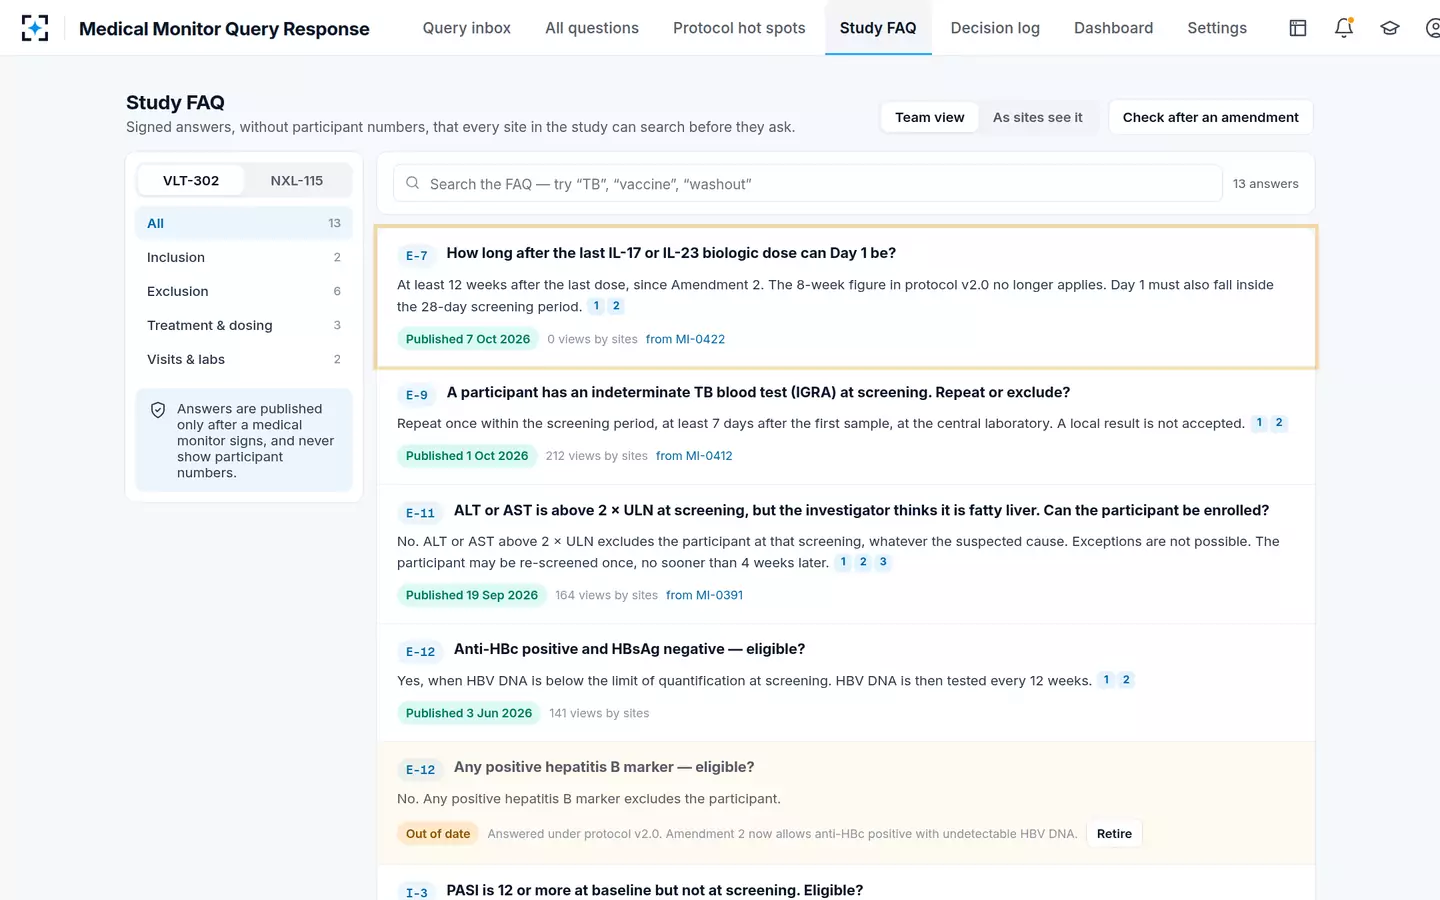
Task: Click the magnifier icon in the FAQ search
Action: click(x=413, y=183)
